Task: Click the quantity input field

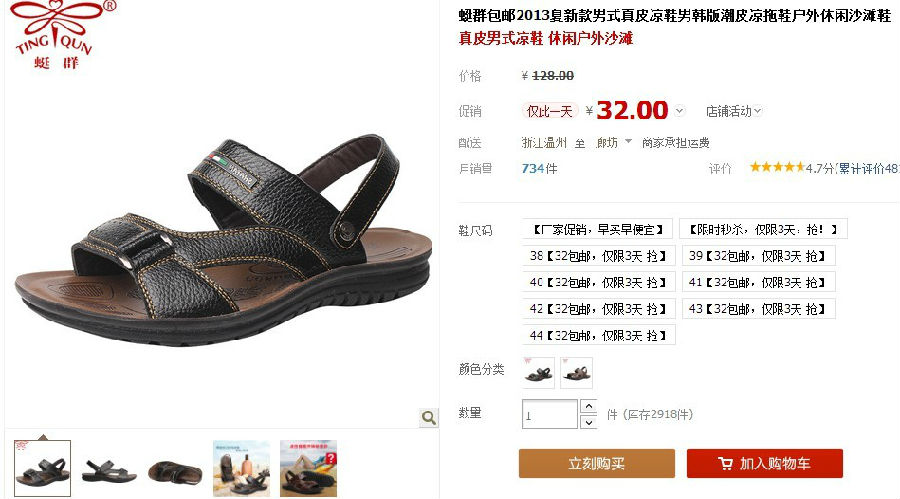Action: [549, 414]
